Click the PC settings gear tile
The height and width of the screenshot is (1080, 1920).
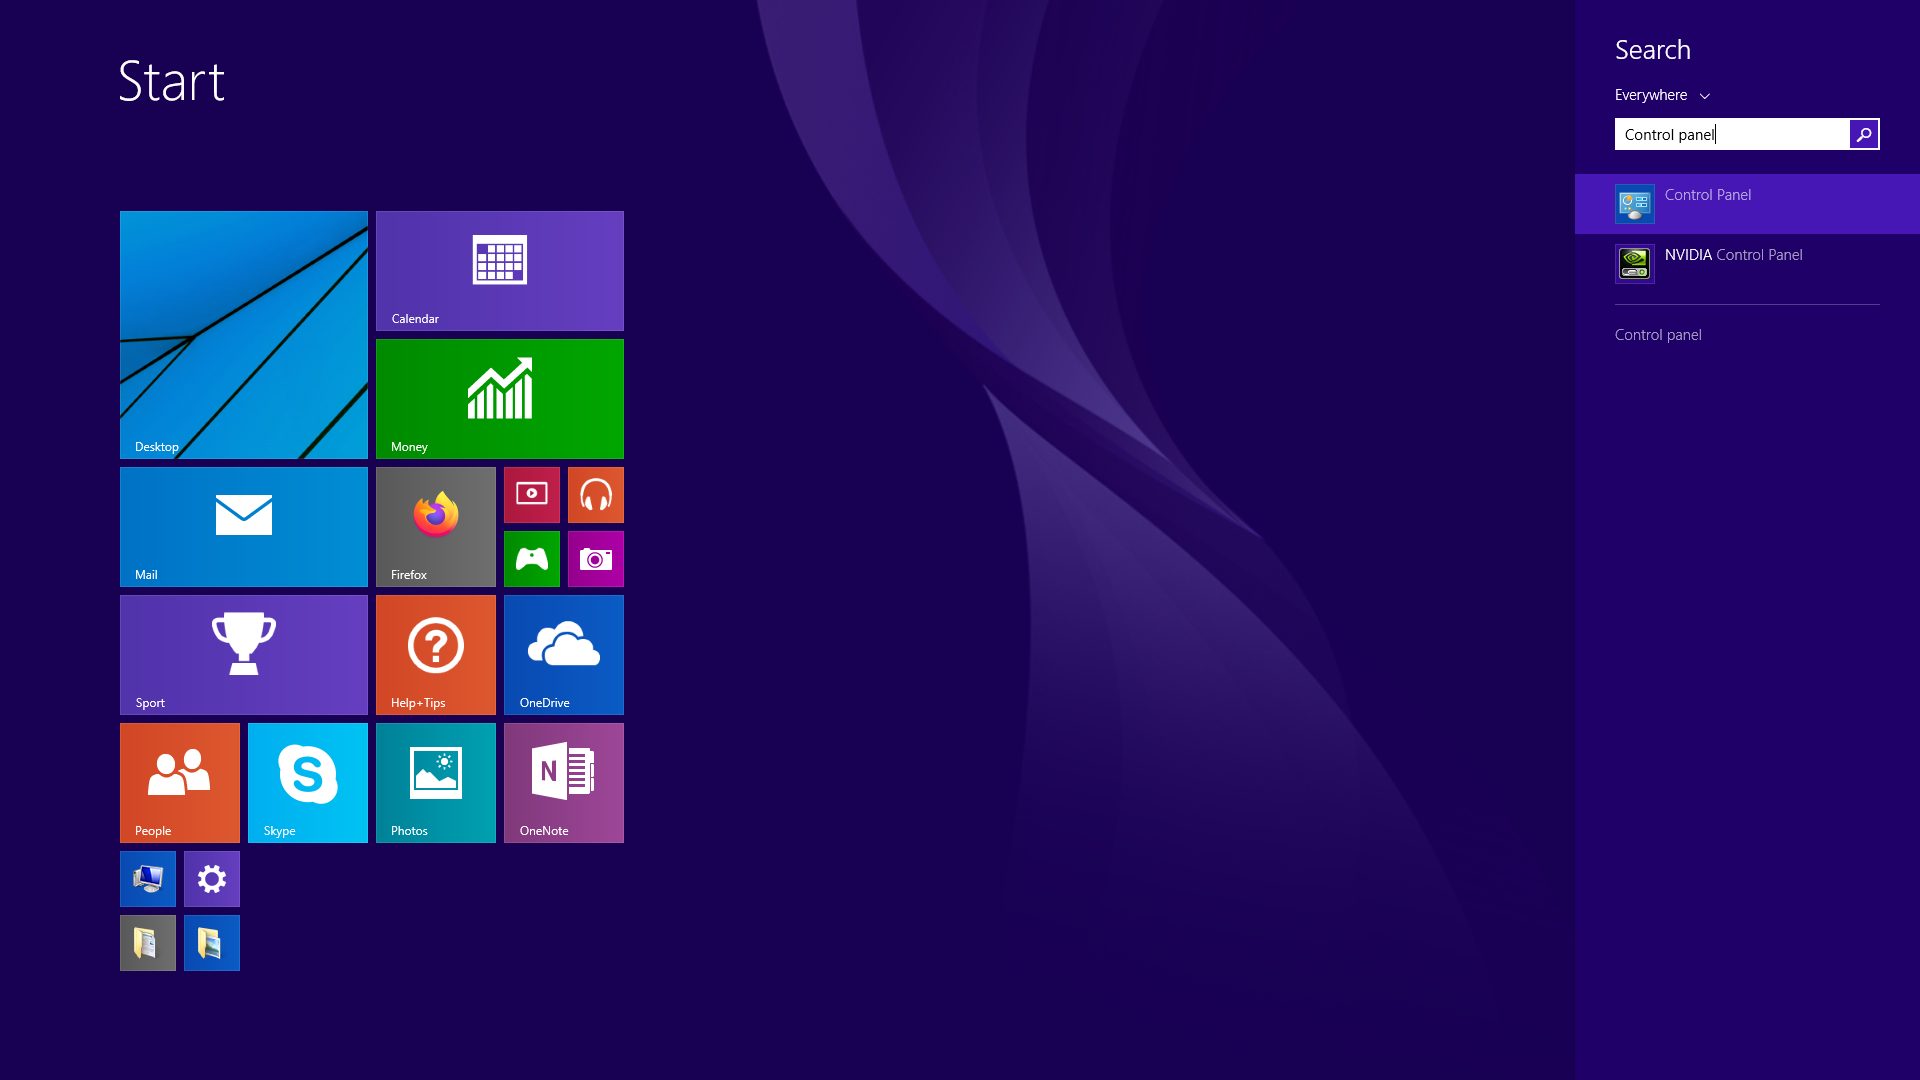point(211,878)
